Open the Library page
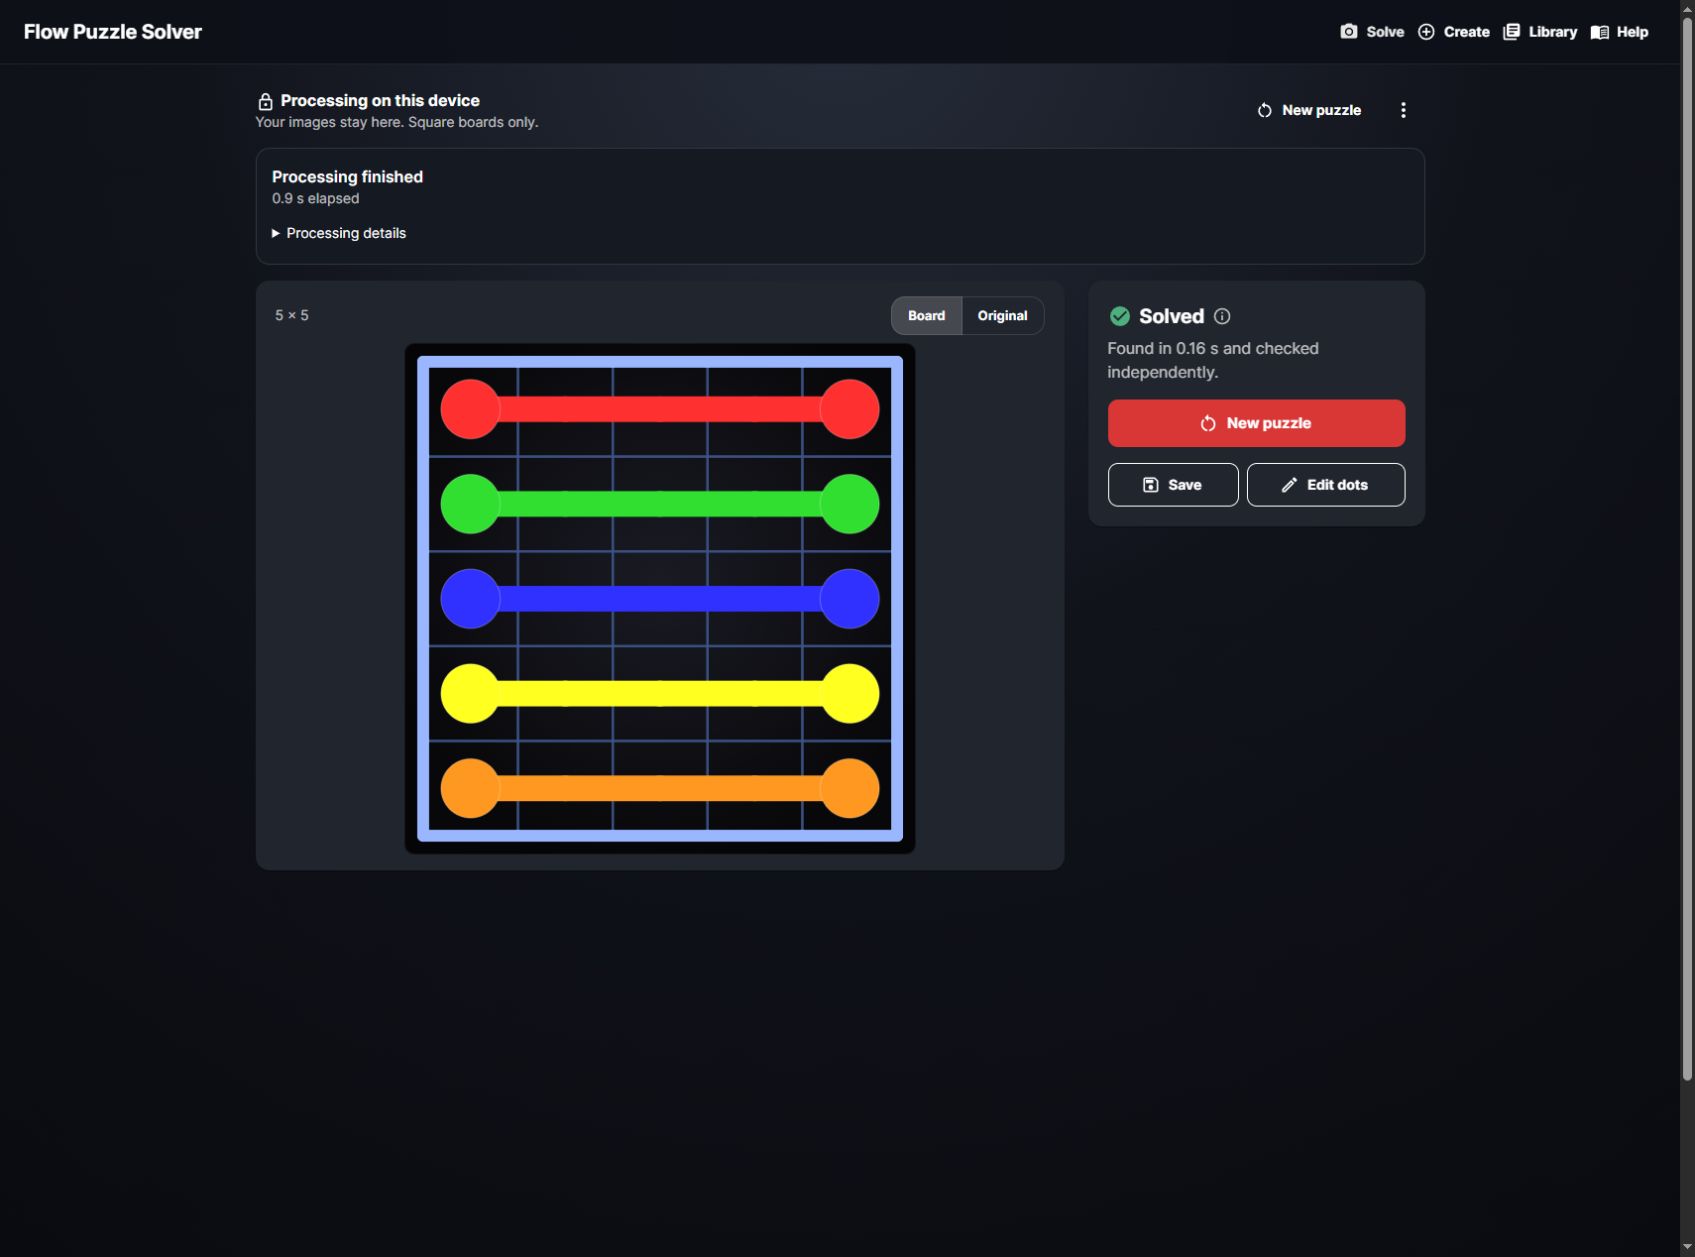This screenshot has width=1695, height=1257. click(x=1540, y=32)
